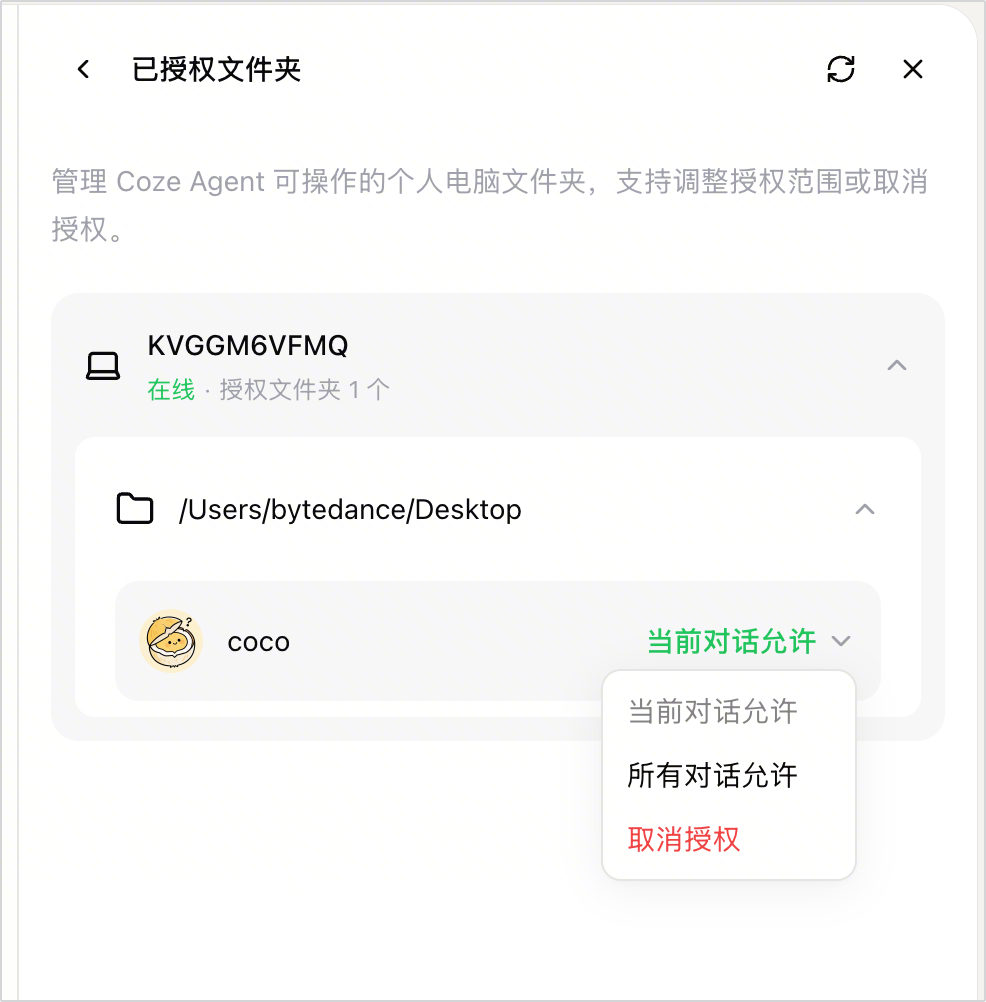This screenshot has height=1002, width=986.
Task: Go back using the left arrow
Action: (84, 69)
